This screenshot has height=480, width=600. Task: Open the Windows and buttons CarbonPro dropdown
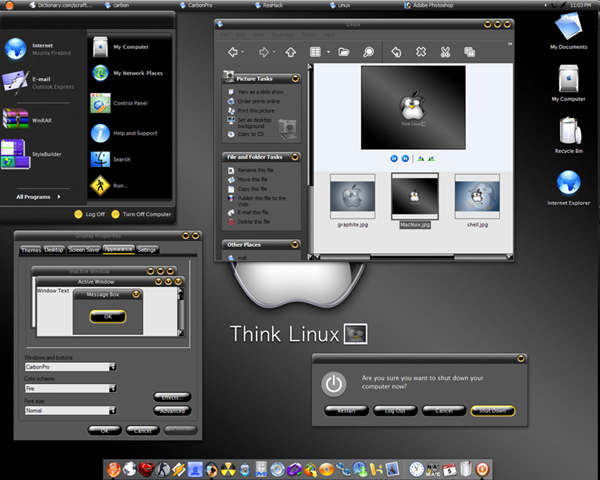click(x=112, y=367)
